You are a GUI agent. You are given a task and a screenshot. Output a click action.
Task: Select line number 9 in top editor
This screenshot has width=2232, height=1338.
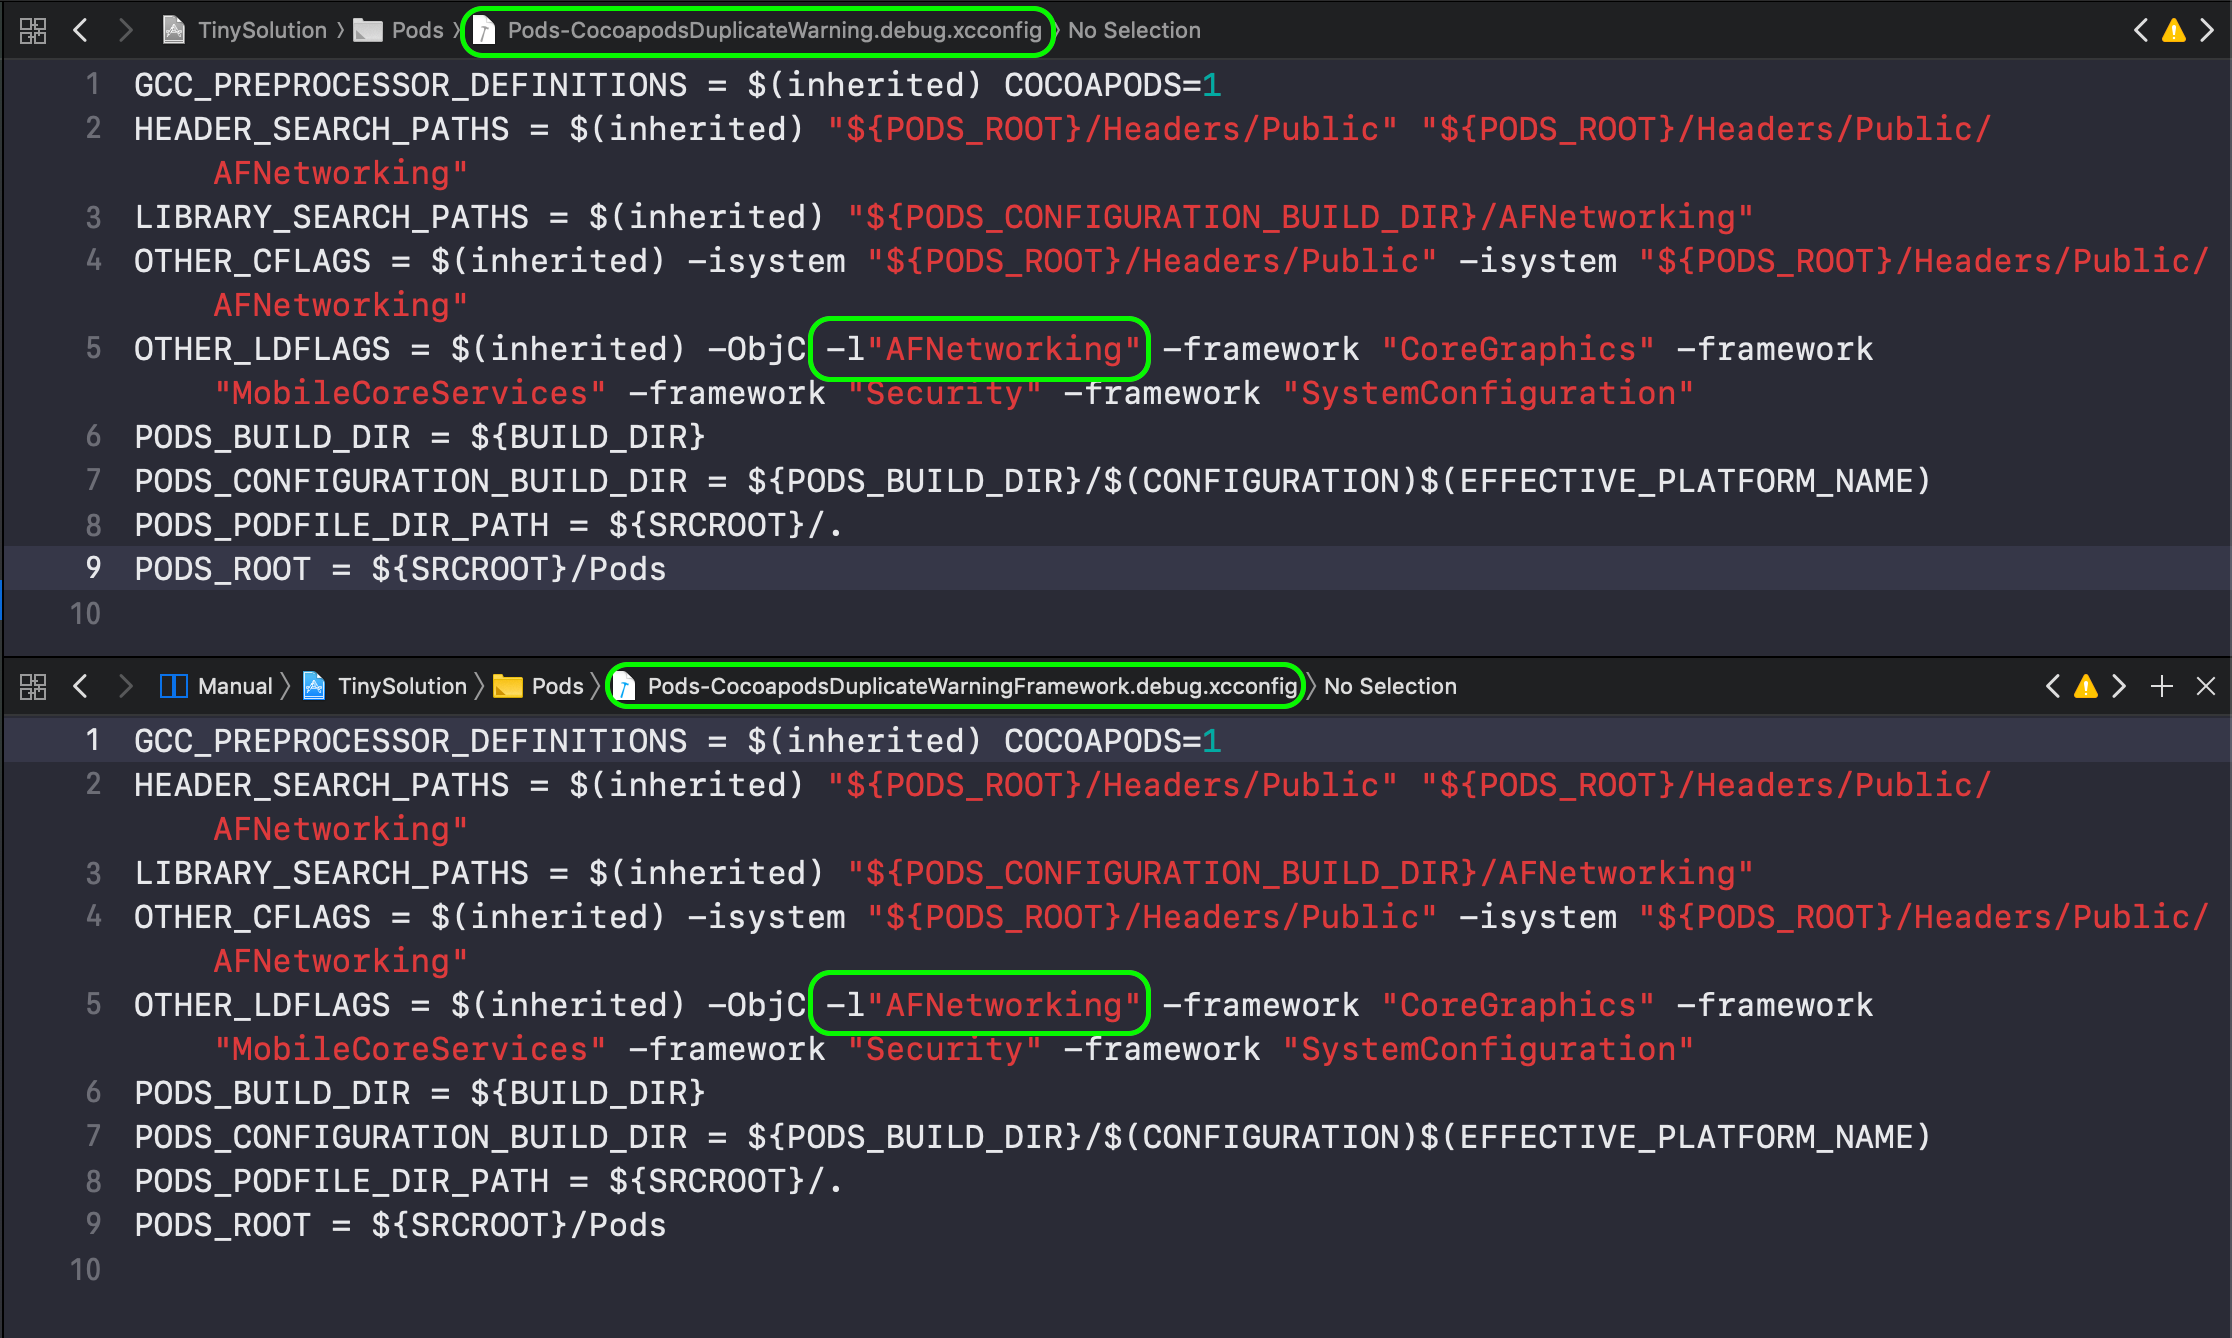(93, 568)
